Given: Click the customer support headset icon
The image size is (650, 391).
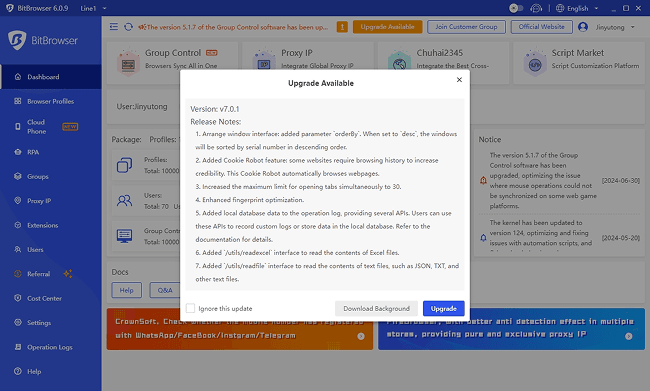Looking at the screenshot, I should point(536,8).
